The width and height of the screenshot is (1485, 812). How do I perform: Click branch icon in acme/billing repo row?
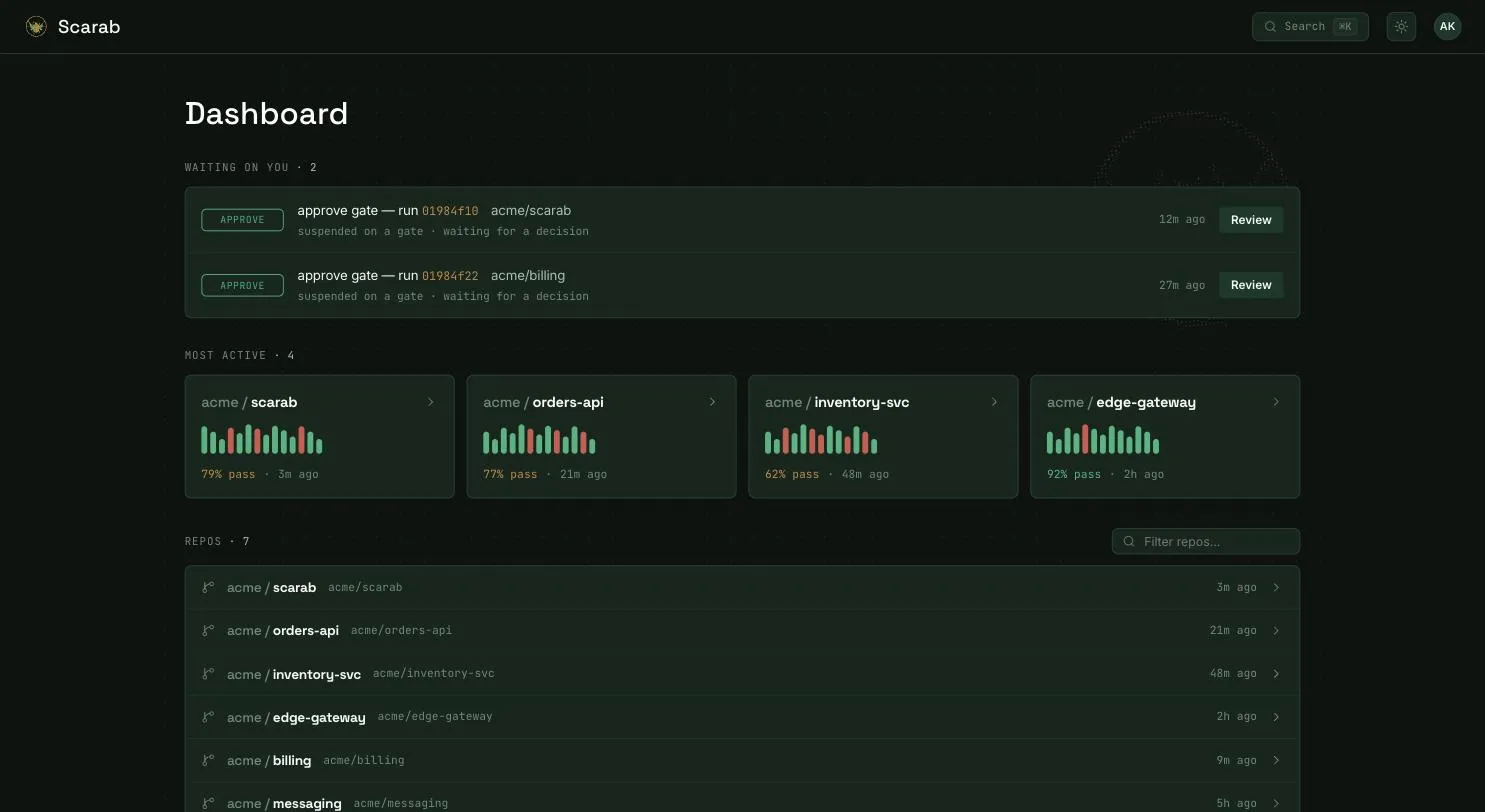click(208, 760)
